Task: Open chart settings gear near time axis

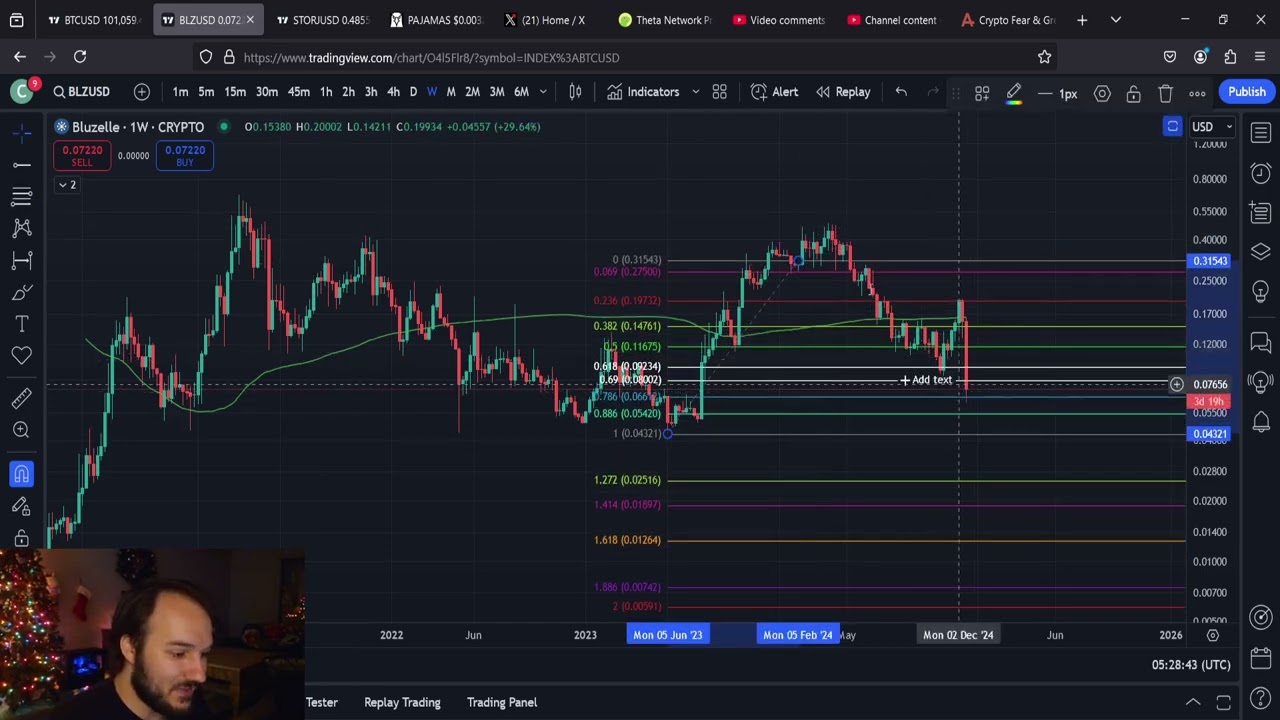Action: [1213, 635]
